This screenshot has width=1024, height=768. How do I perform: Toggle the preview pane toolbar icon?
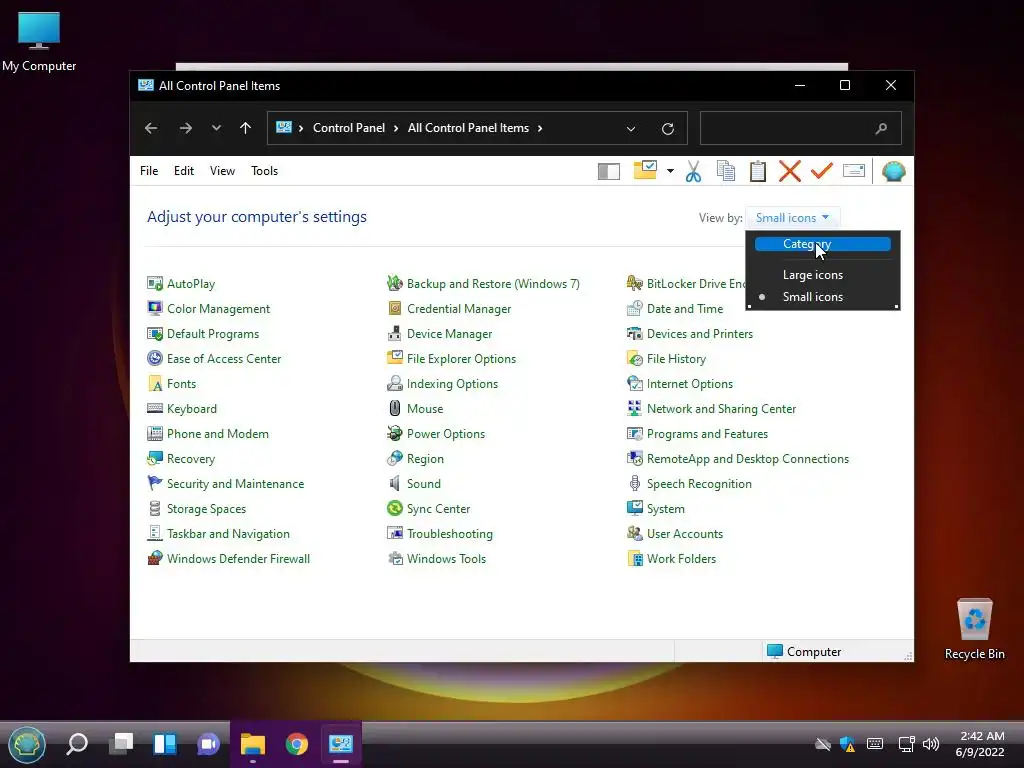point(609,171)
